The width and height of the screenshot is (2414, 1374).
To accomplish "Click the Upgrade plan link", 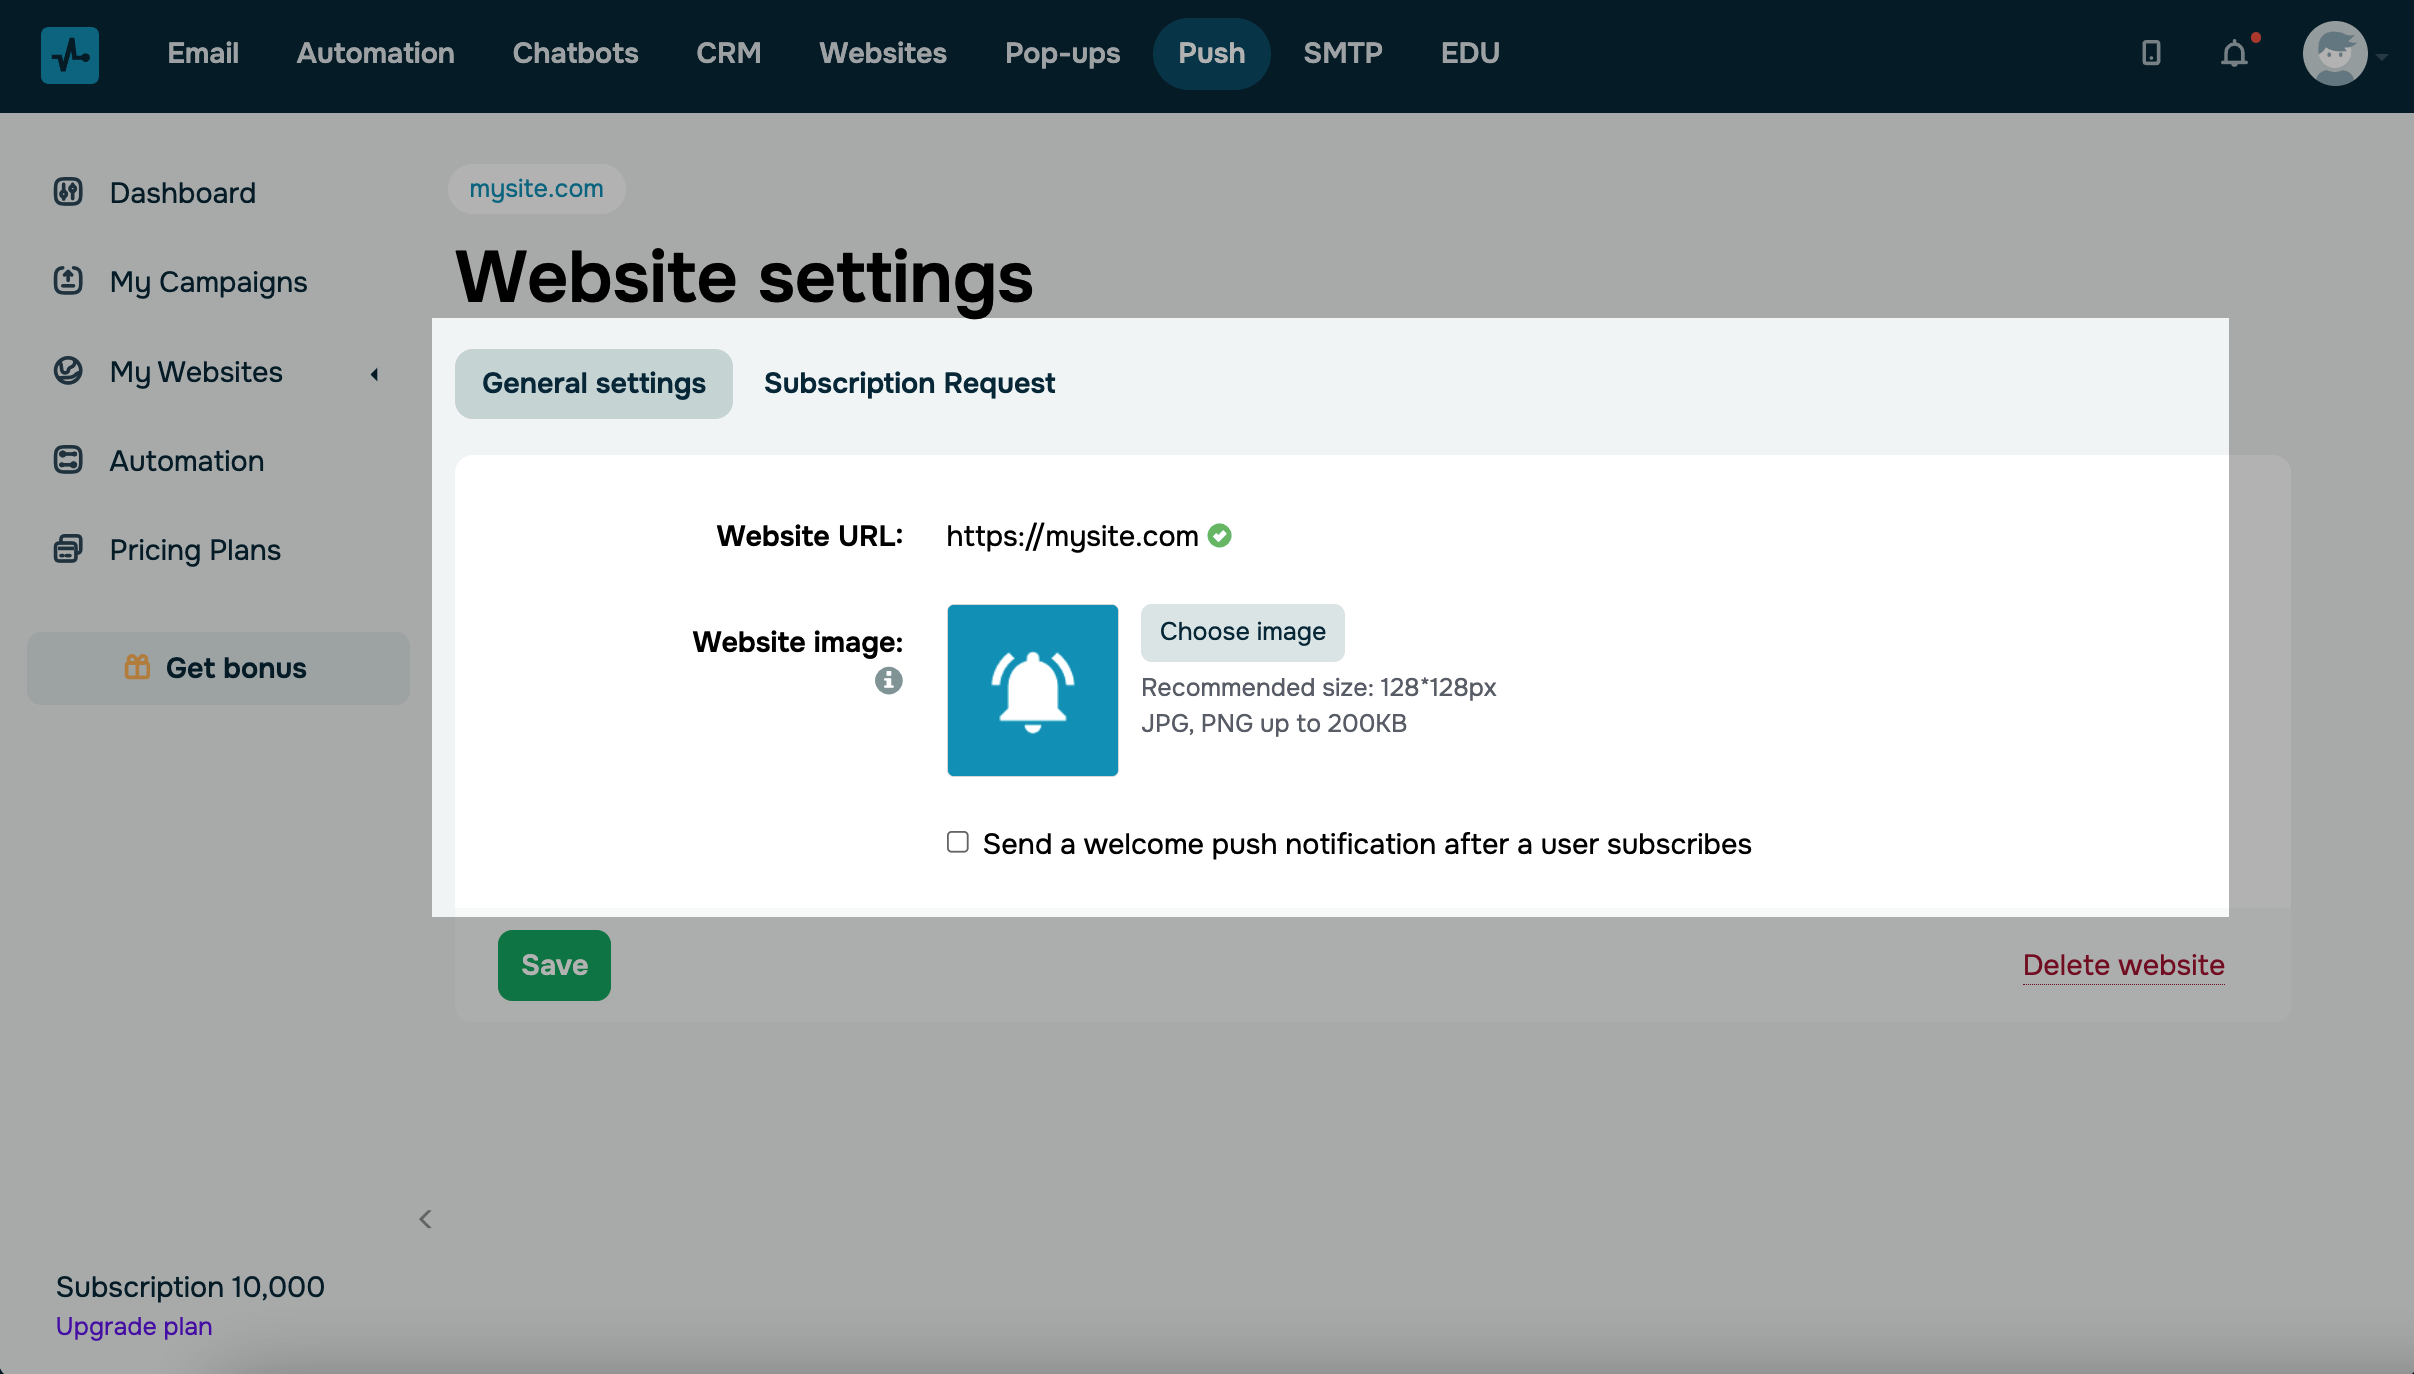I will [x=134, y=1326].
